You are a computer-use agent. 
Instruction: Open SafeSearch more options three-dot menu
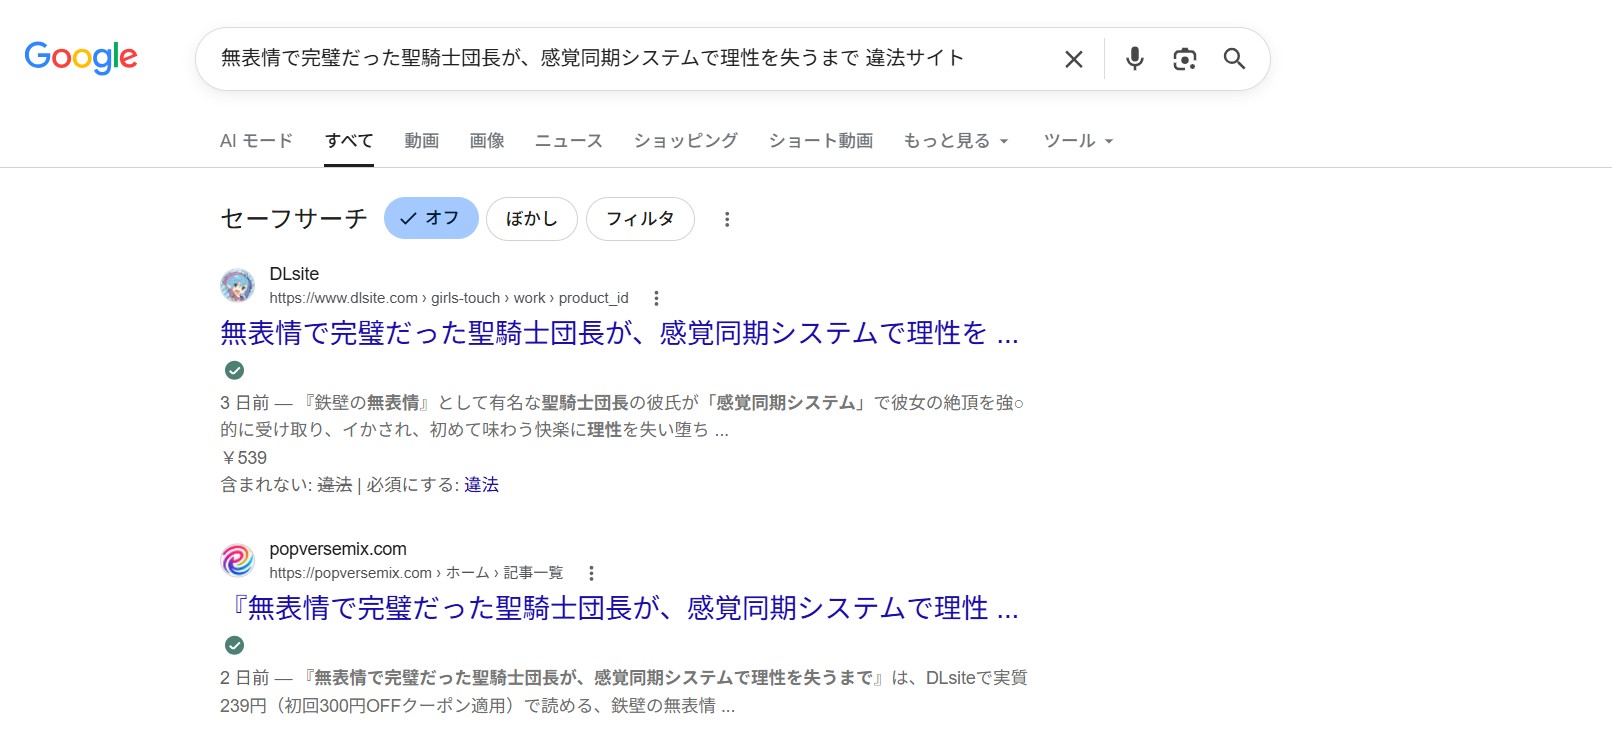coord(727,219)
